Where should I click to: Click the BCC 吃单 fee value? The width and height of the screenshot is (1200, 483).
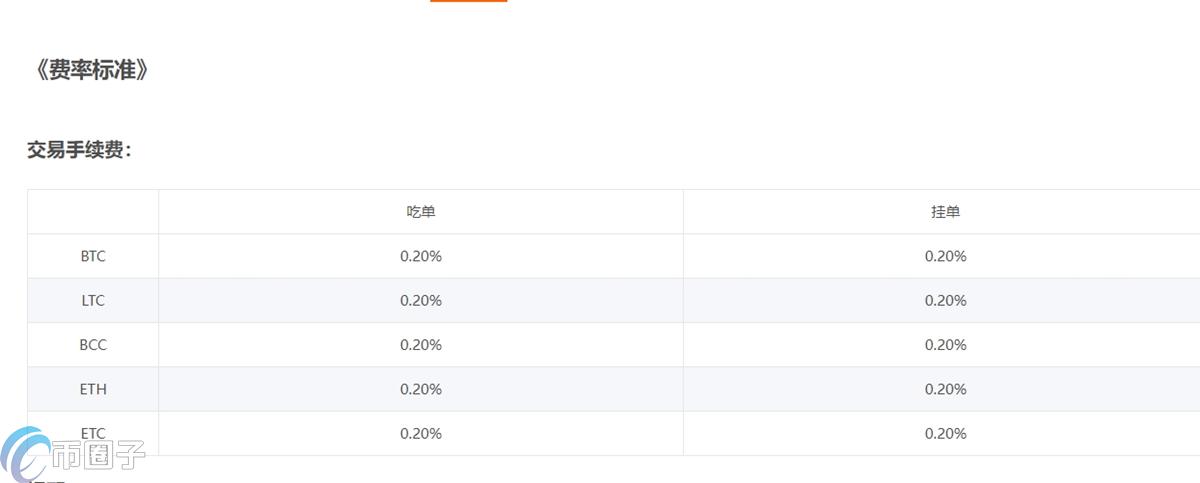point(421,345)
